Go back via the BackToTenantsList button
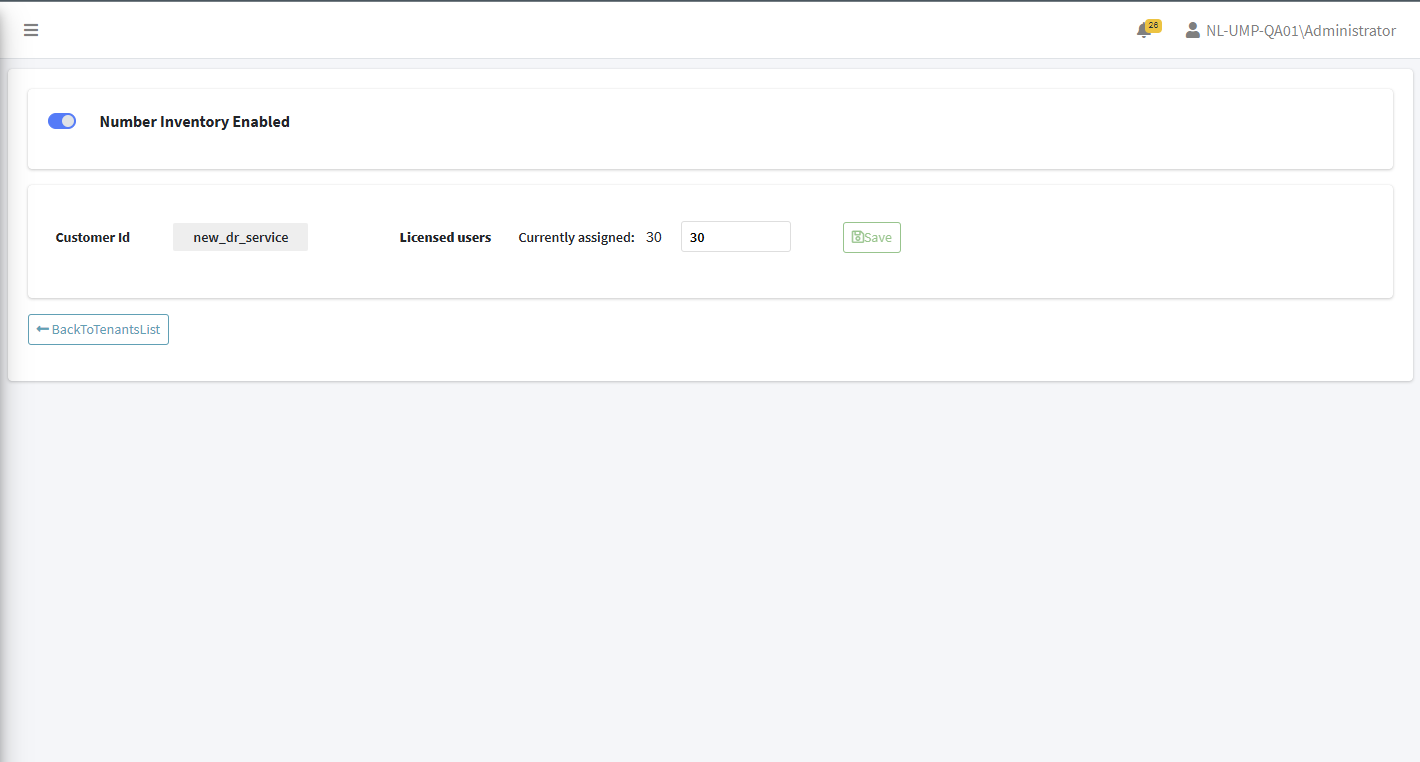The width and height of the screenshot is (1420, 762). pos(98,329)
